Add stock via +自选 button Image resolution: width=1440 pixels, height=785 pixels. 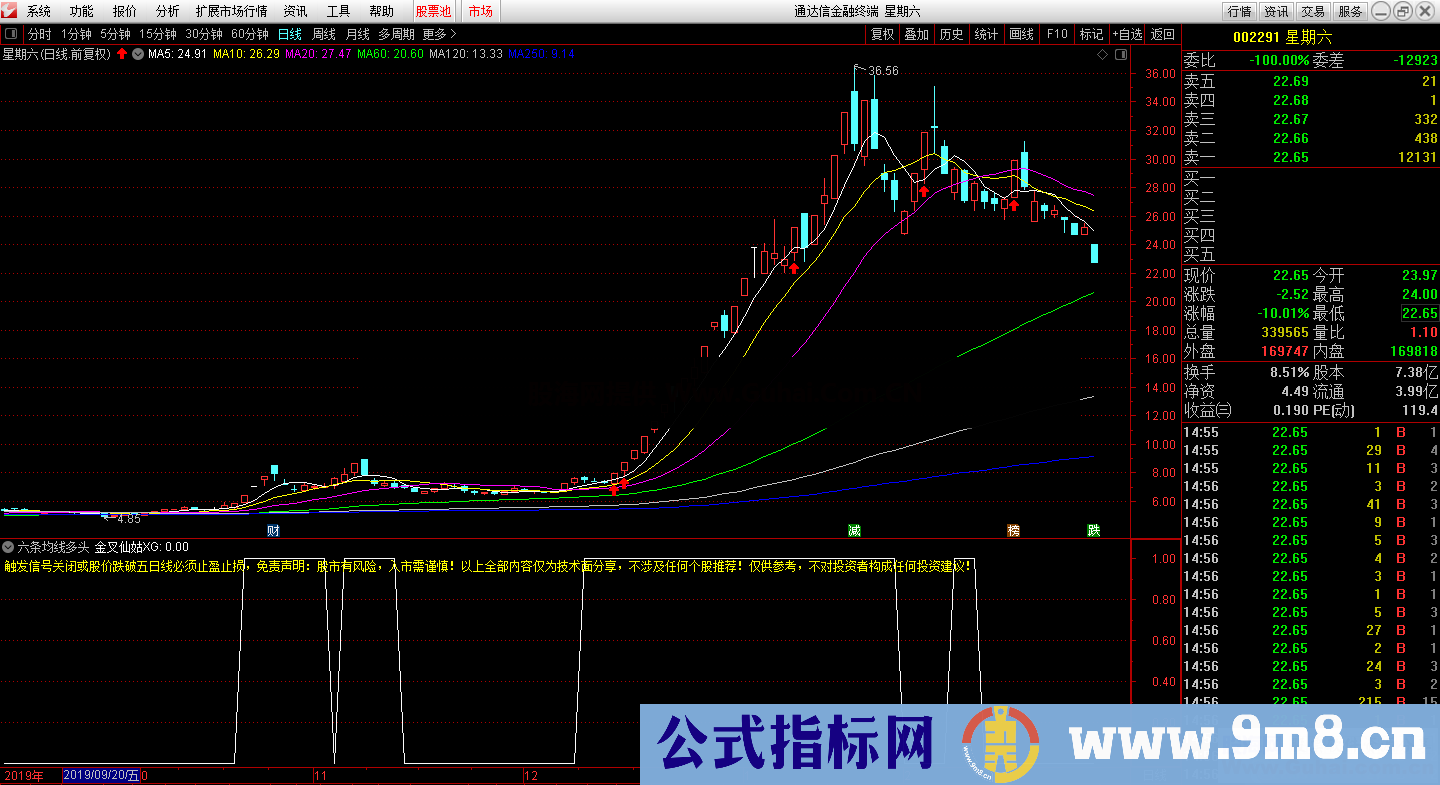coord(1127,33)
